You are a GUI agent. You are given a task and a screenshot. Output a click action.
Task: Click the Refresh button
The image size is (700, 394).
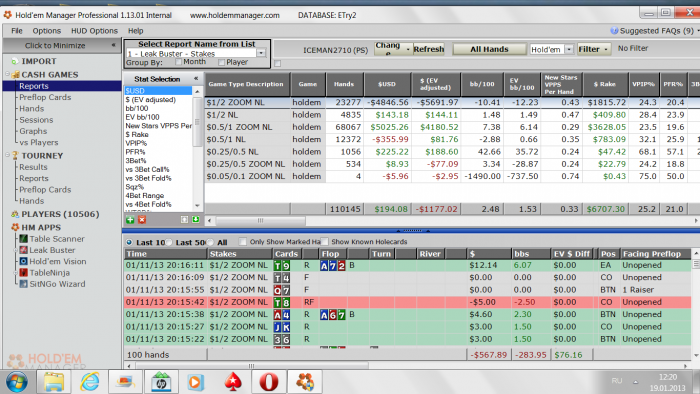pyautogui.click(x=429, y=49)
